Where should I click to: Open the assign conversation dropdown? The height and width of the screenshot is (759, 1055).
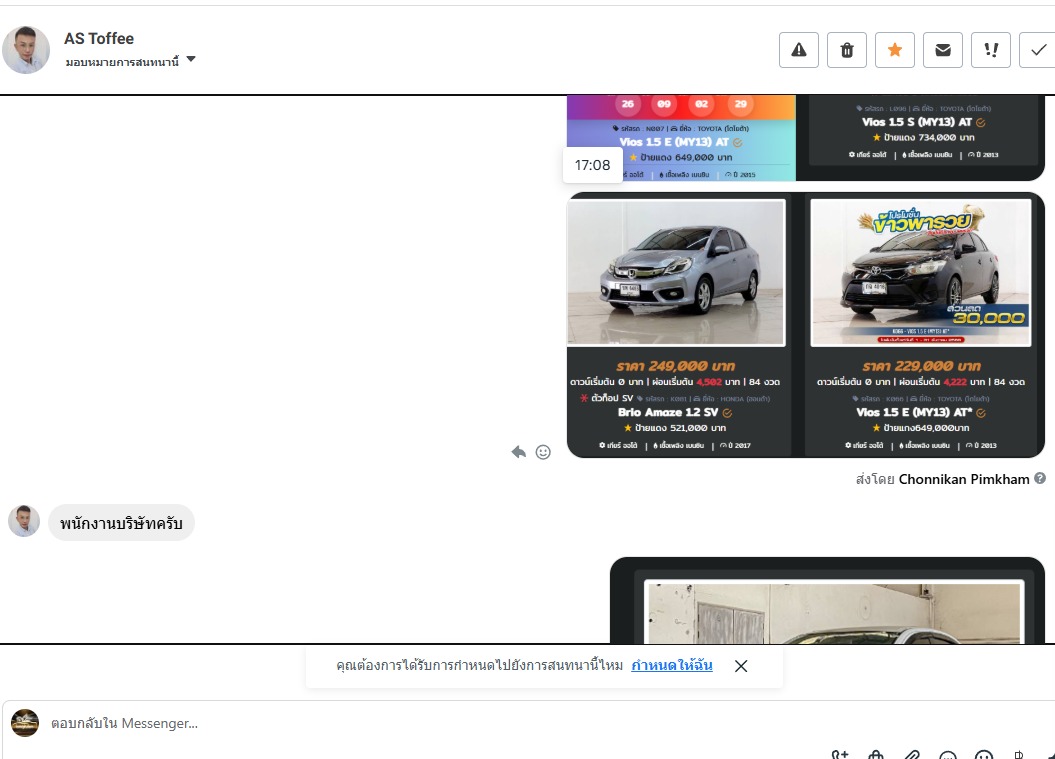tap(130, 61)
